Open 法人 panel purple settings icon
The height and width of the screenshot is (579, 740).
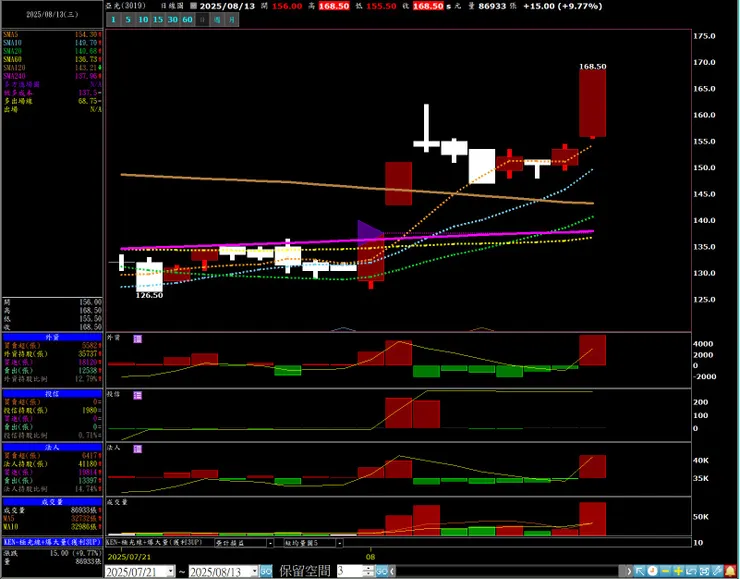point(137,449)
